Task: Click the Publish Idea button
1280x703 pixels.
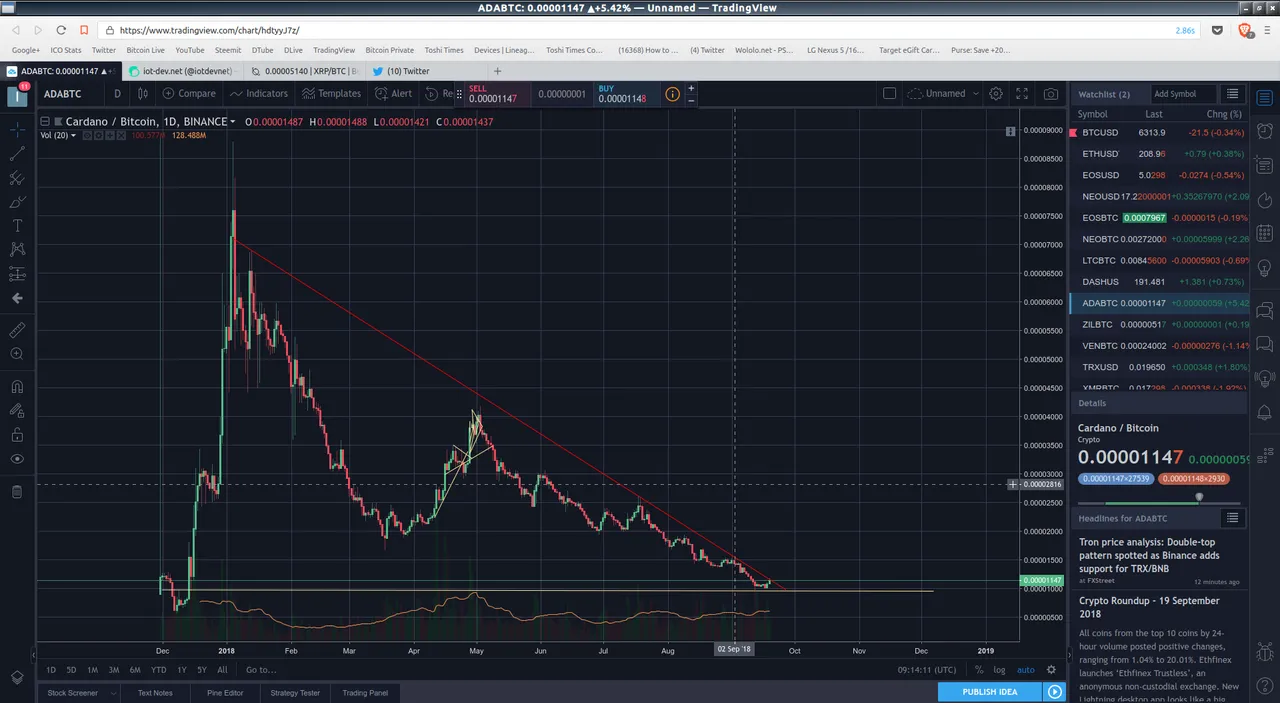Action: [x=990, y=691]
